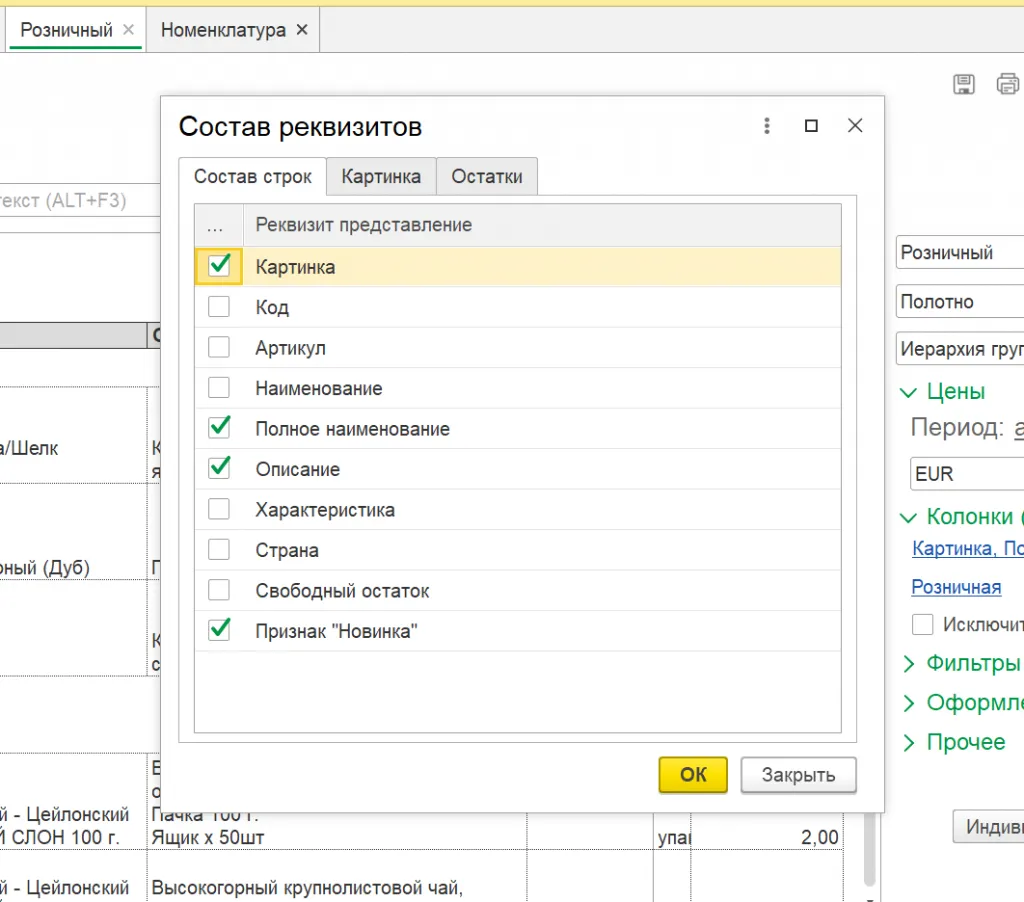
Task: Close the Номенклатура tab
Action: pos(302,29)
